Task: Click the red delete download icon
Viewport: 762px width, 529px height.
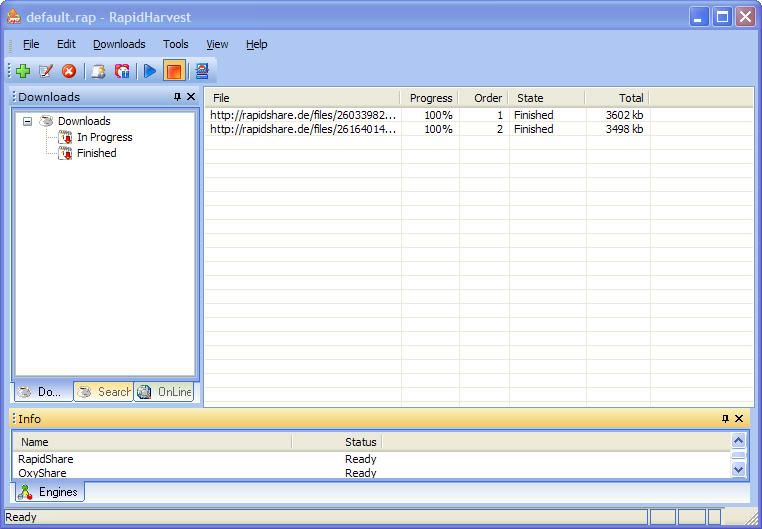Action: click(x=69, y=71)
